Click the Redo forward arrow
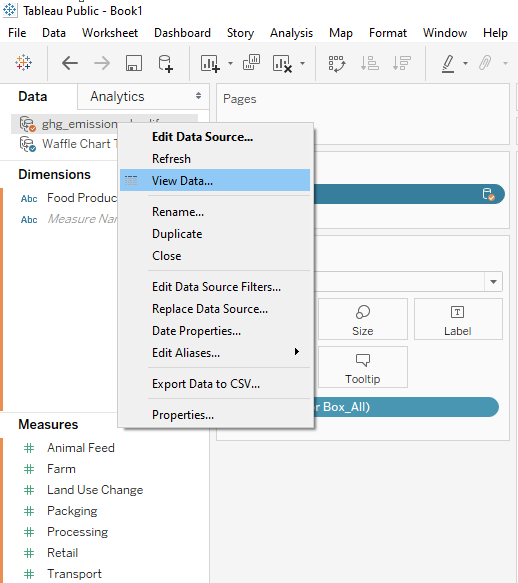Viewport: 518px width, 583px height. (102, 63)
